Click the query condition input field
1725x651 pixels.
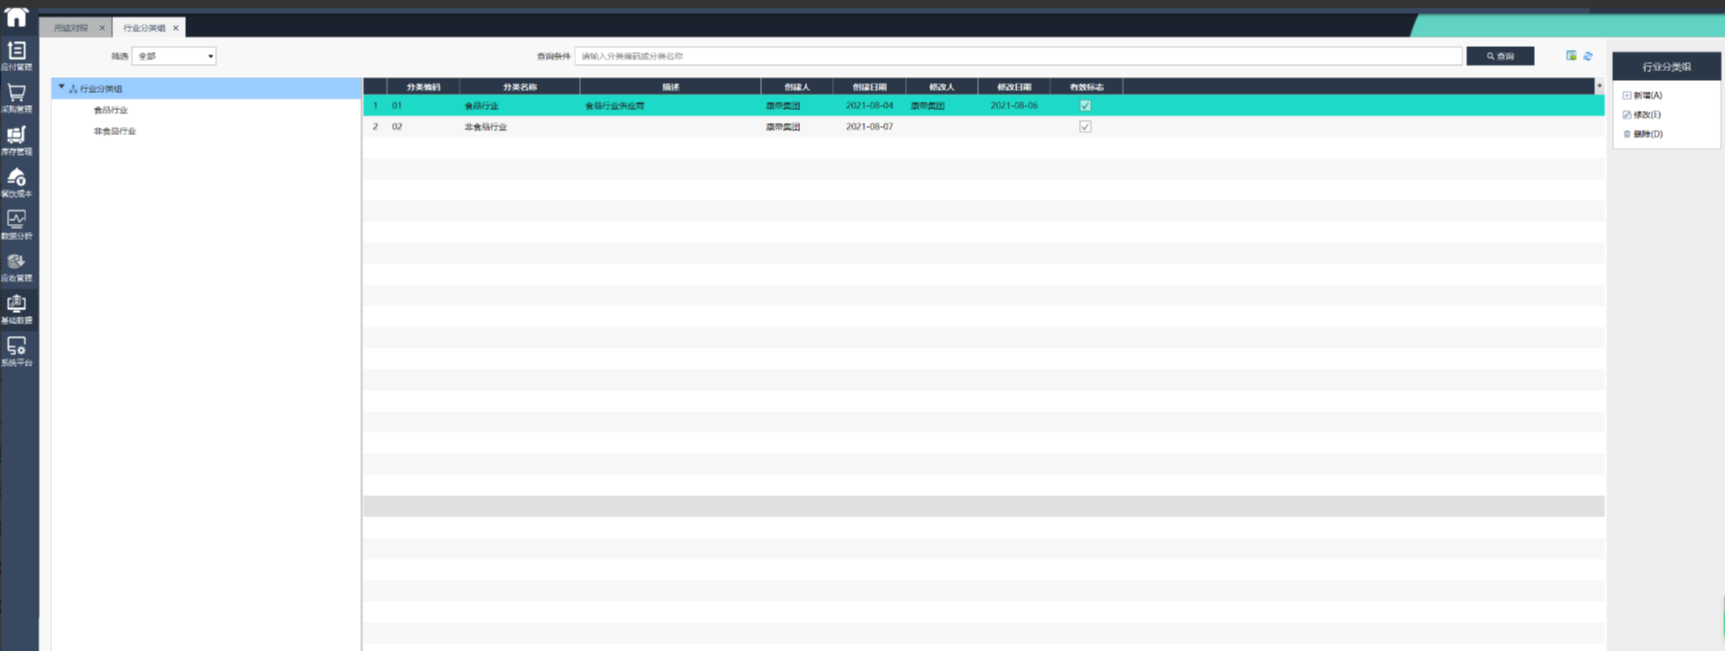(1017, 56)
